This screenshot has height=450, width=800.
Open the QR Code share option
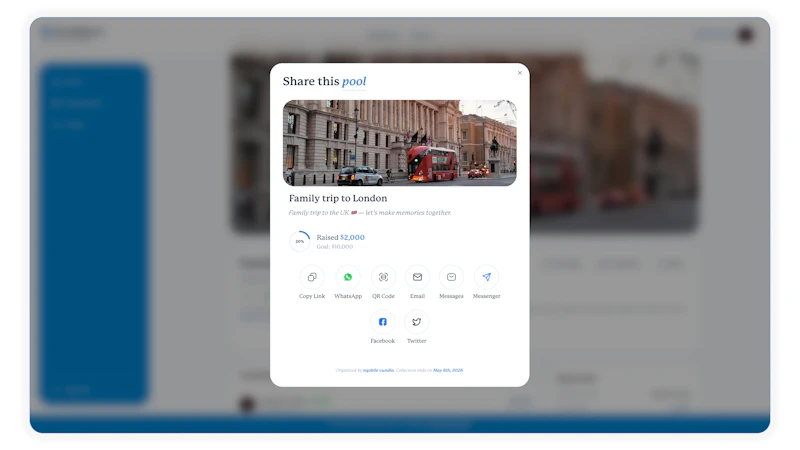tap(383, 277)
